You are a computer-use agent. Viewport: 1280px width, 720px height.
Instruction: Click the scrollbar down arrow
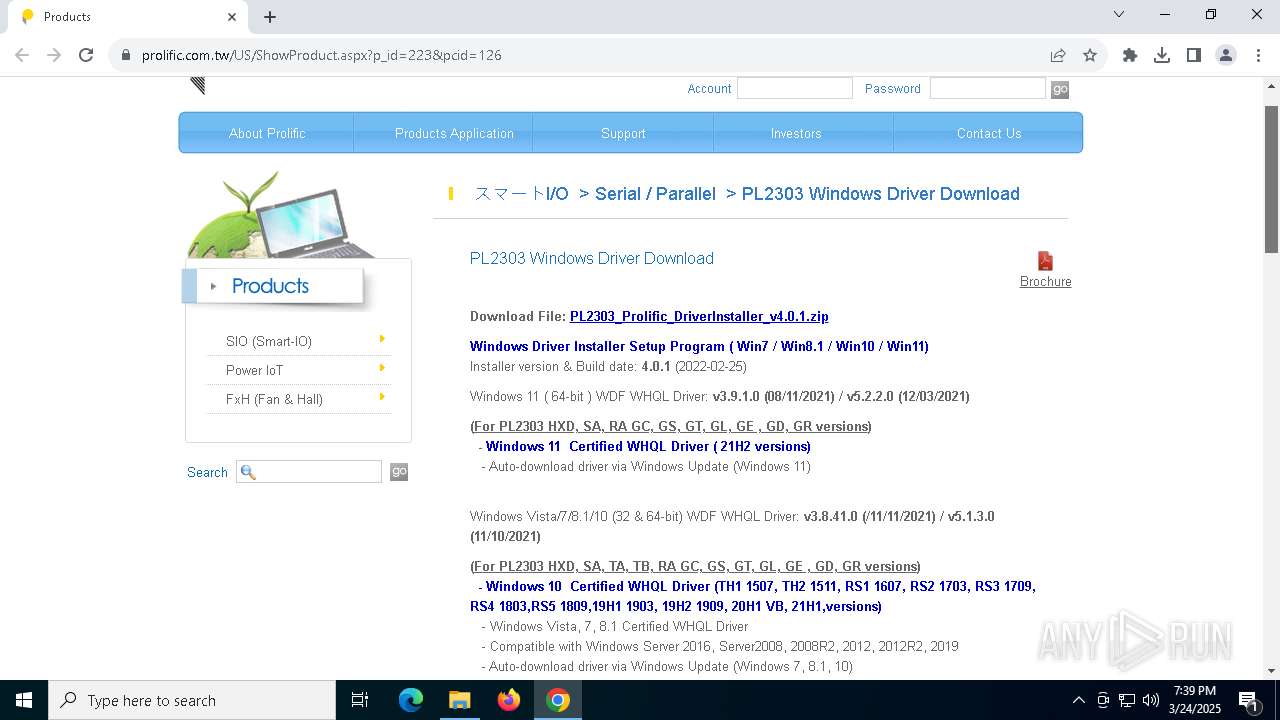click(x=1271, y=671)
